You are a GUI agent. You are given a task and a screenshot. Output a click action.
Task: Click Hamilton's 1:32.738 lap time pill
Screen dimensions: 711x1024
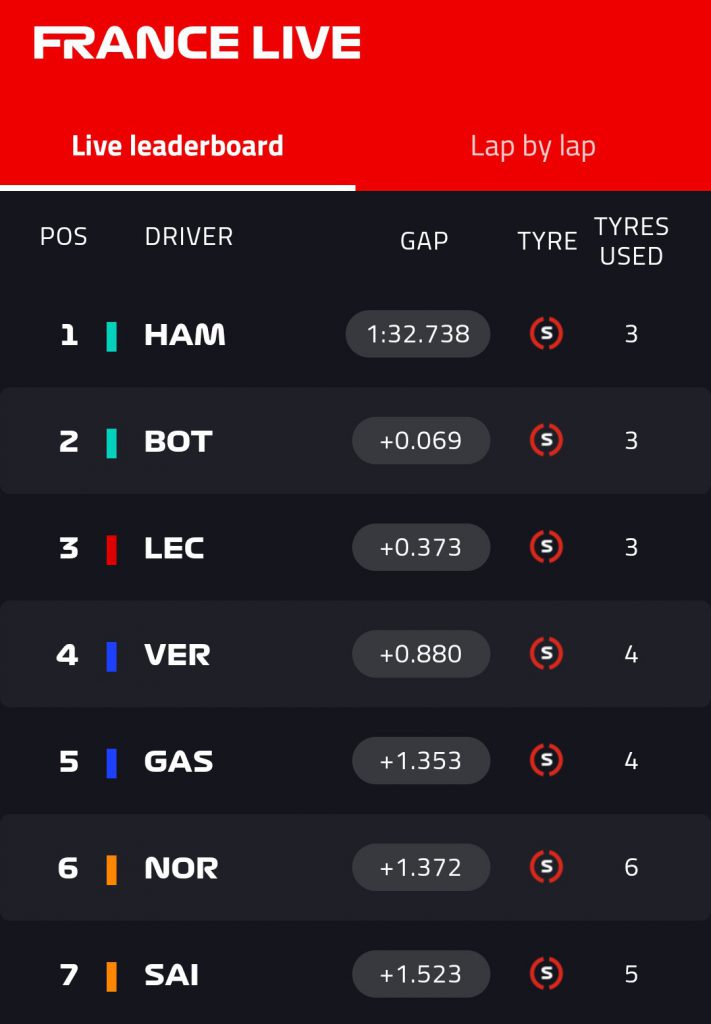point(418,334)
